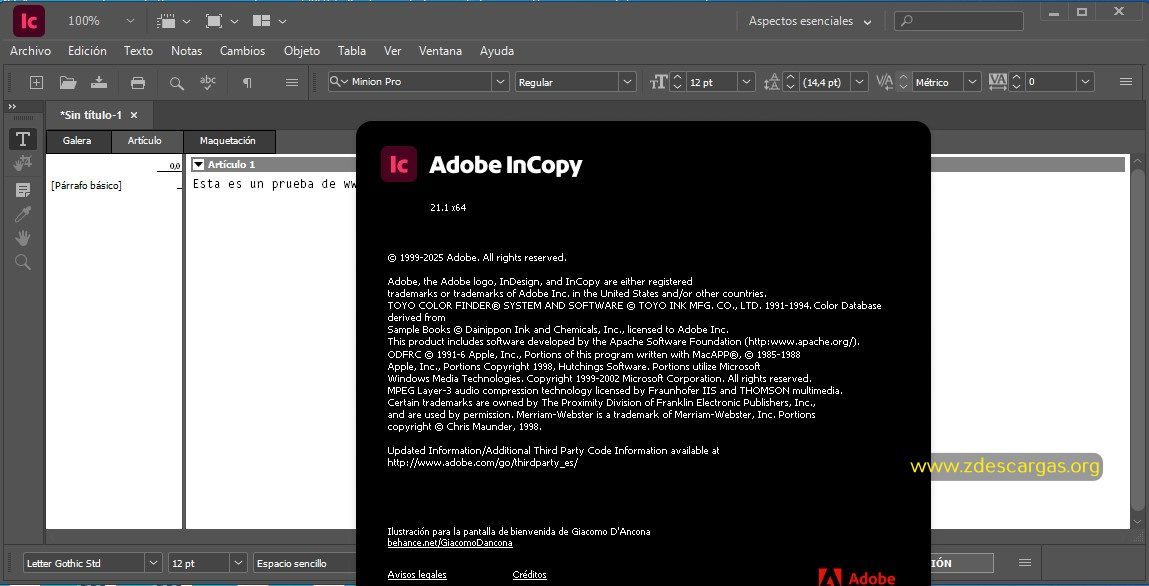The height and width of the screenshot is (586, 1149).
Task: Select the Note tool in the tools panel
Action: 23,190
